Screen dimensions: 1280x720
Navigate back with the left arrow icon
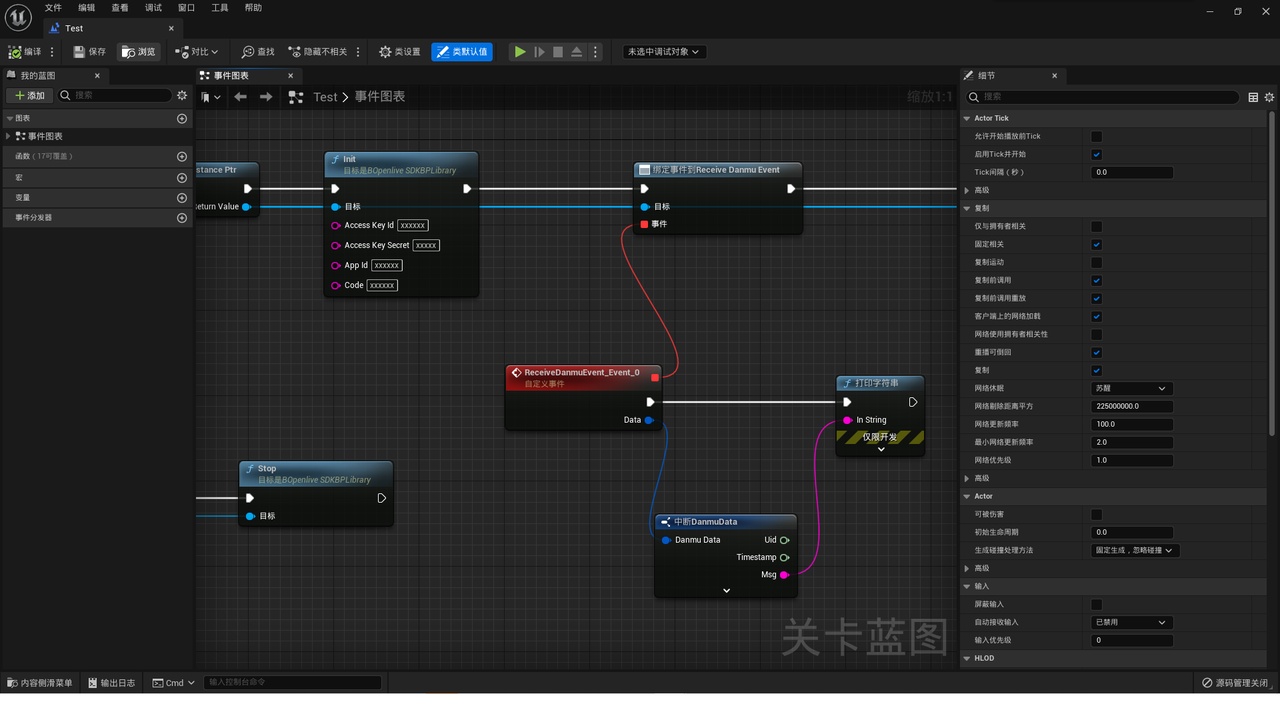[240, 97]
